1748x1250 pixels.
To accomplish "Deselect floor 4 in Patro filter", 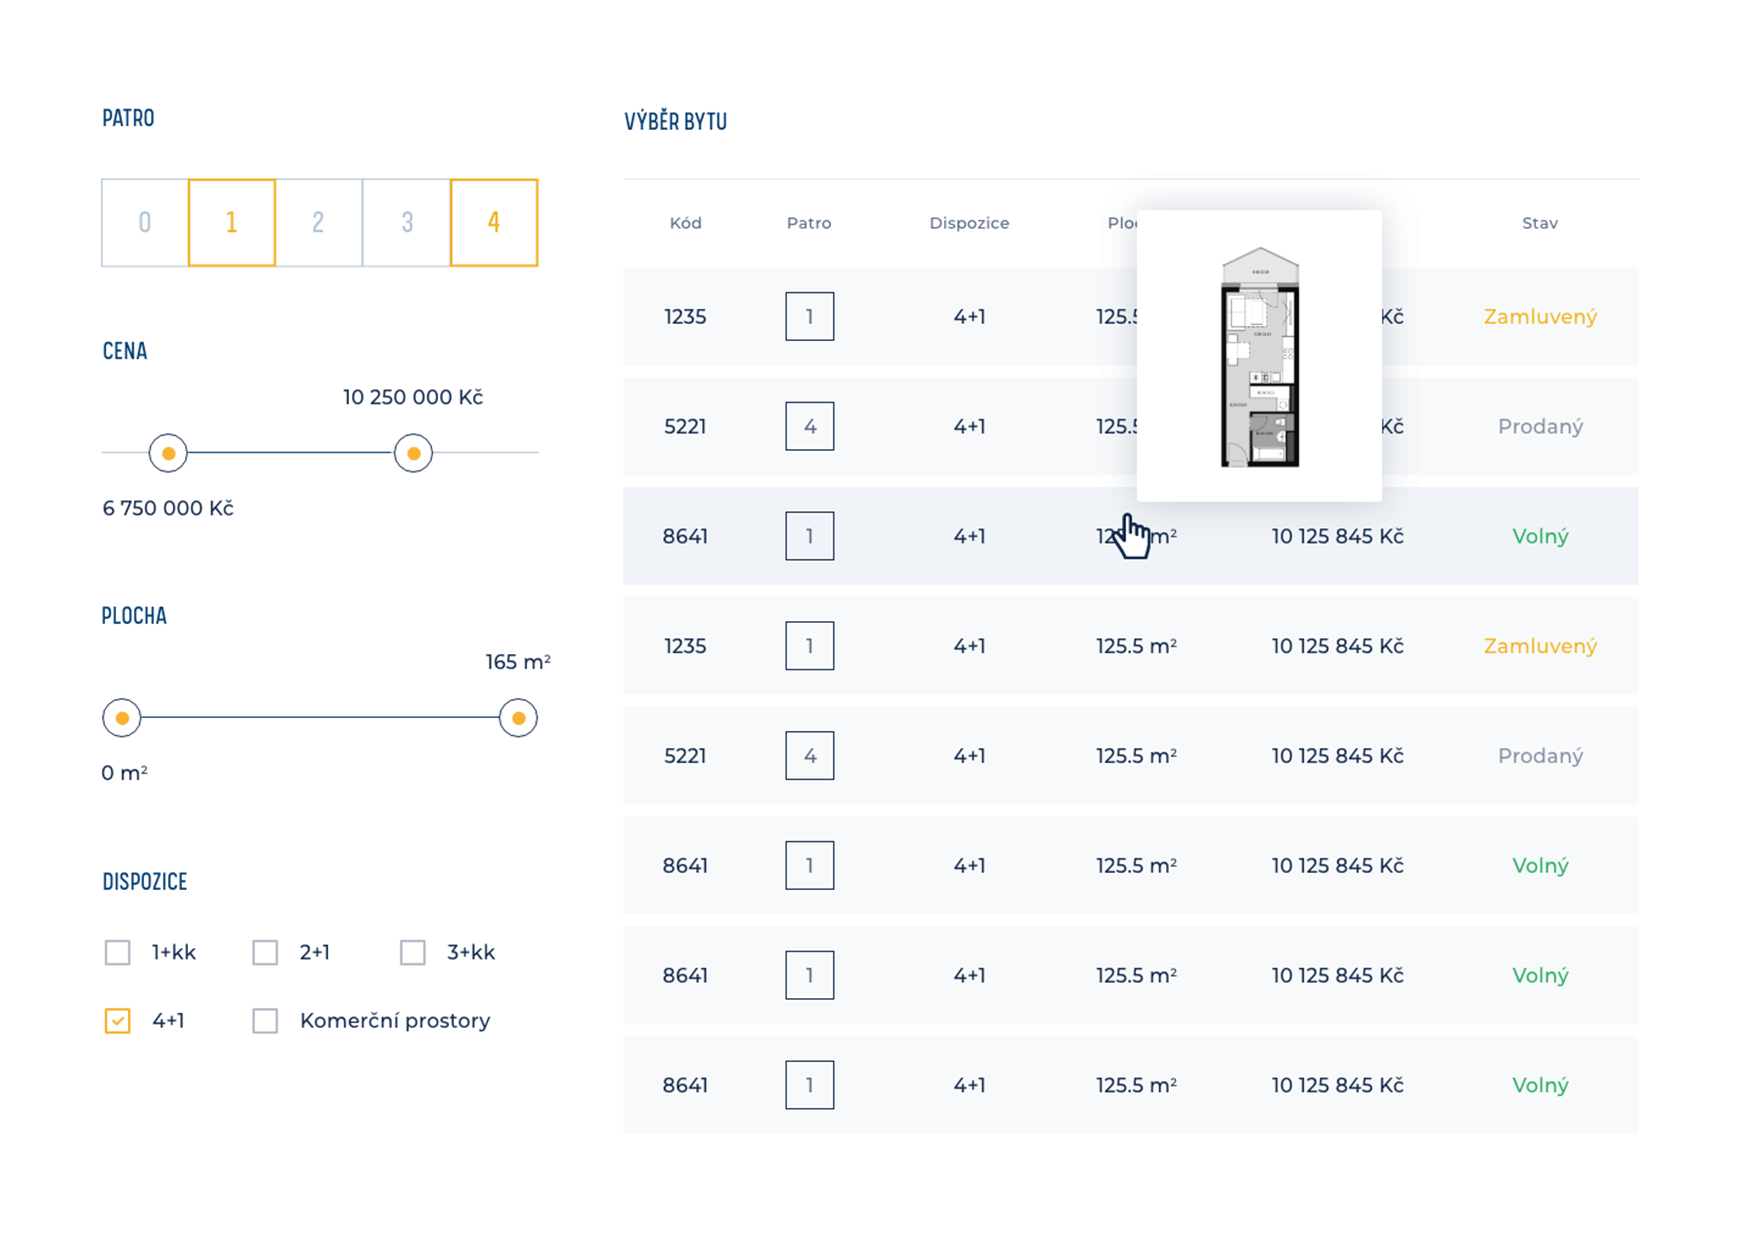I will point(494,222).
